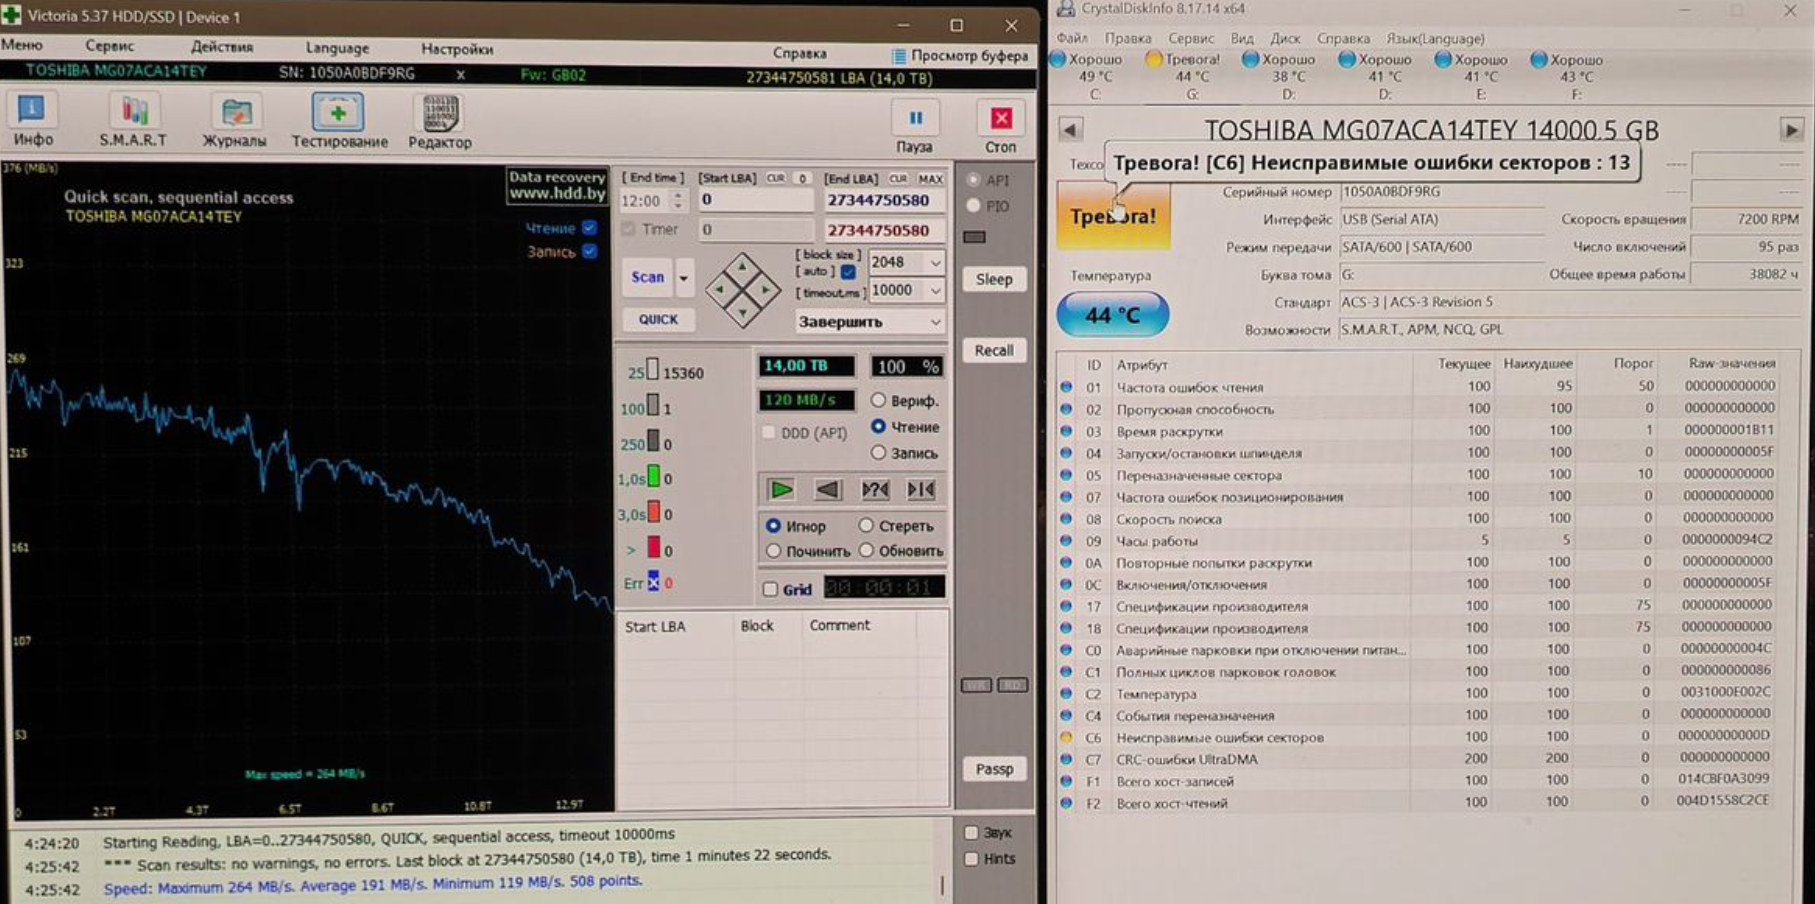Image resolution: width=1815 pixels, height=904 pixels.
Task: Select disk E: 41 °C status icon
Action: pos(1443,60)
